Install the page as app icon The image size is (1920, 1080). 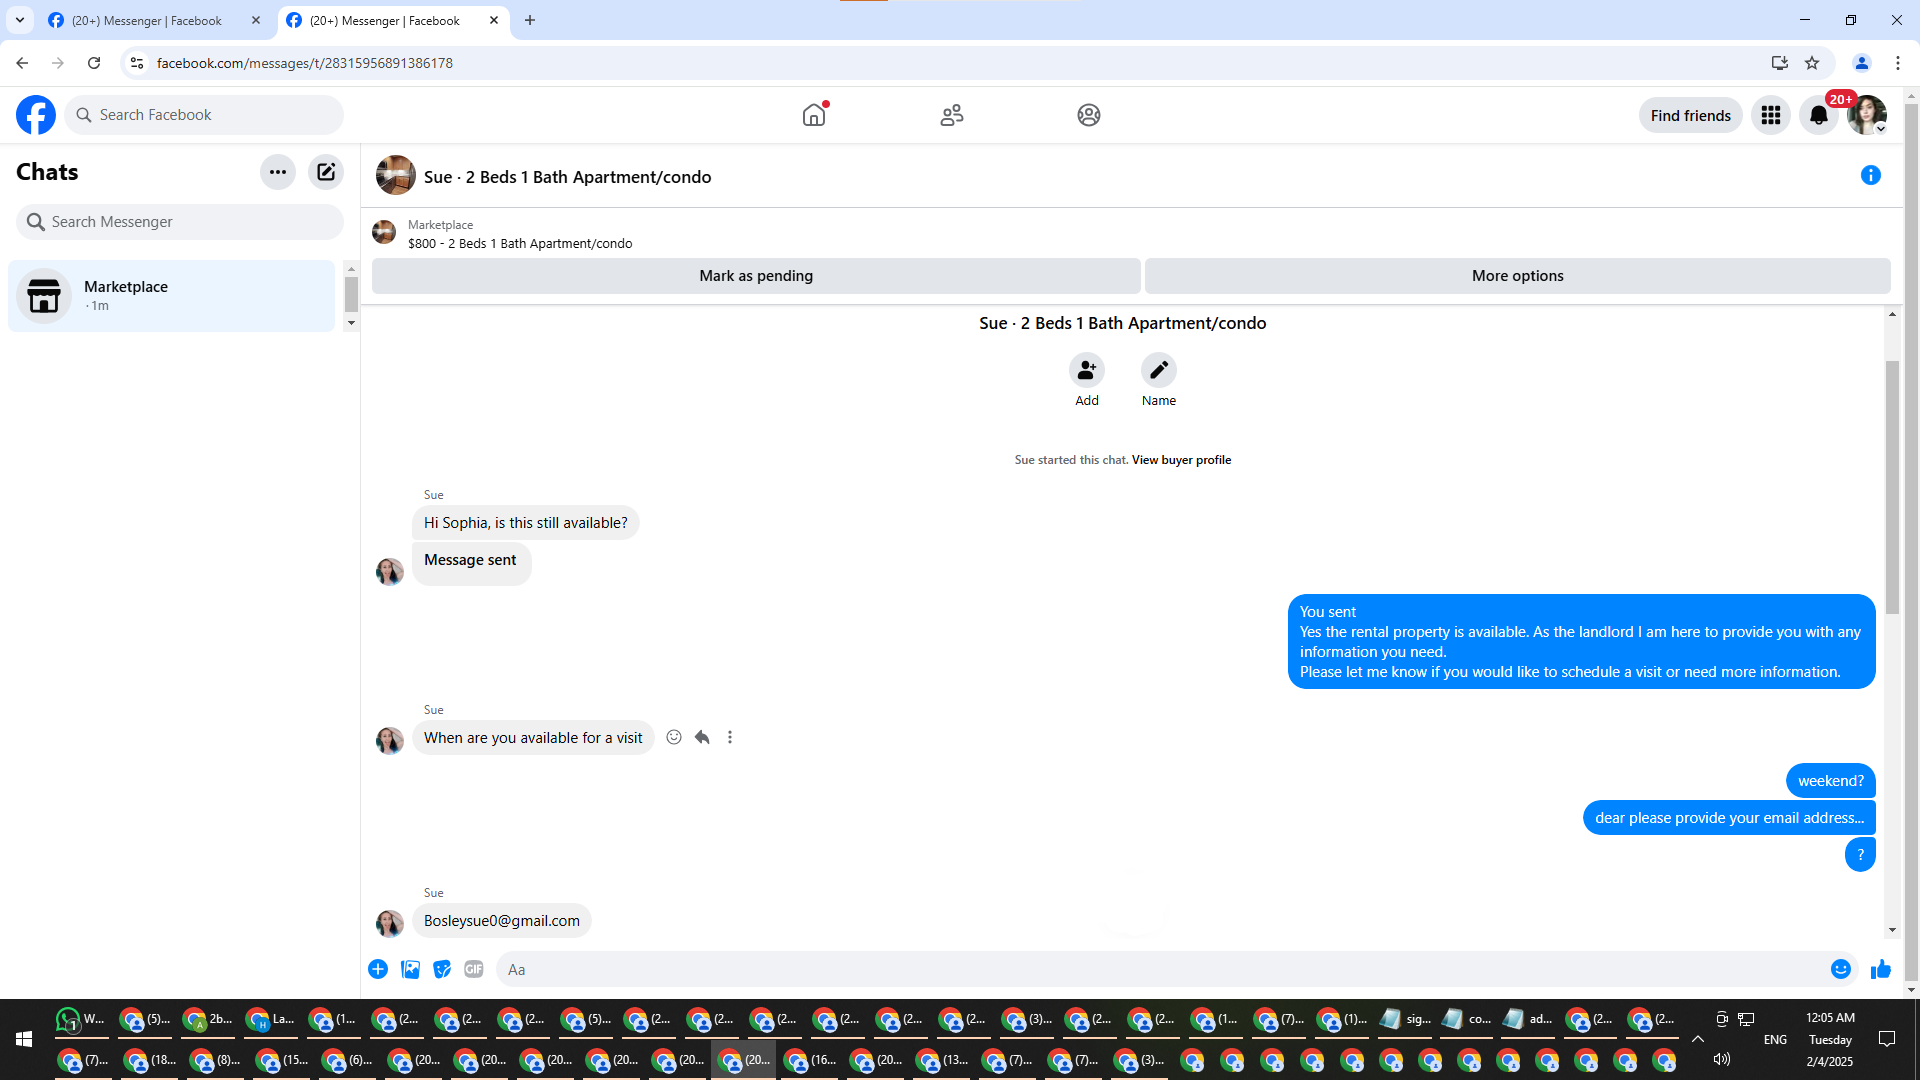[1780, 63]
